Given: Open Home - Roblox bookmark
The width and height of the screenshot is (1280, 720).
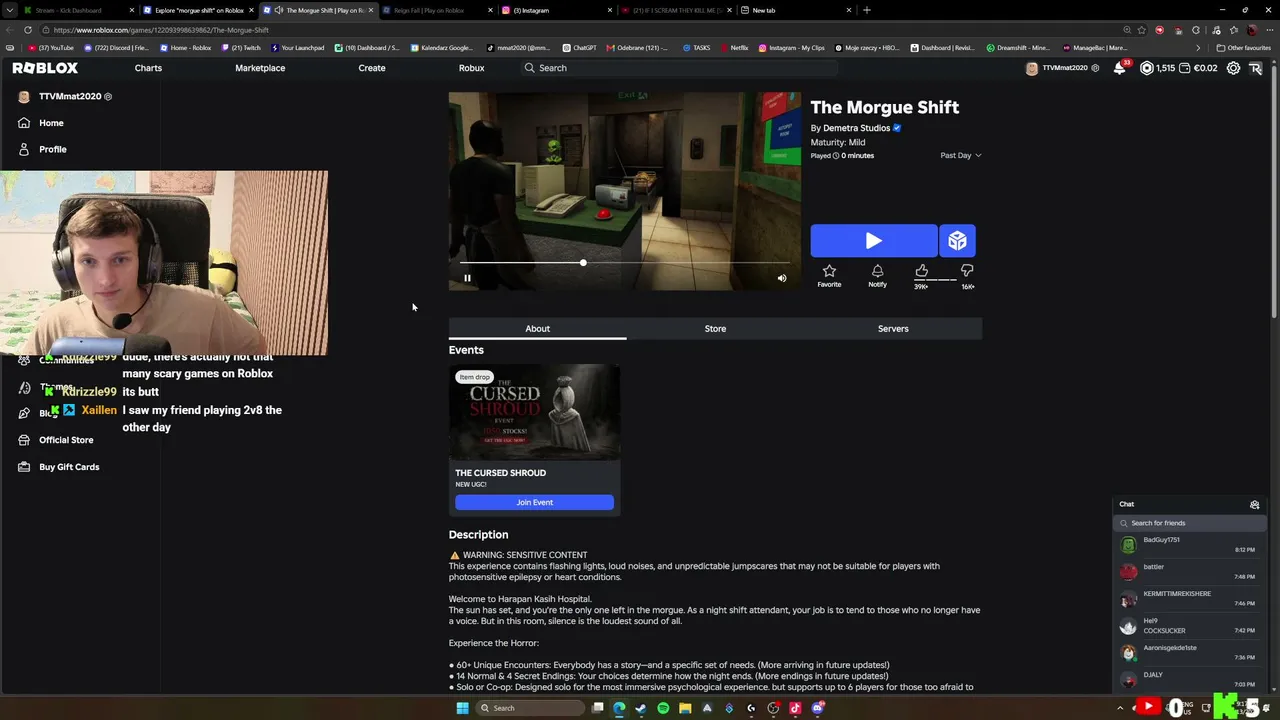Looking at the screenshot, I should [x=185, y=48].
